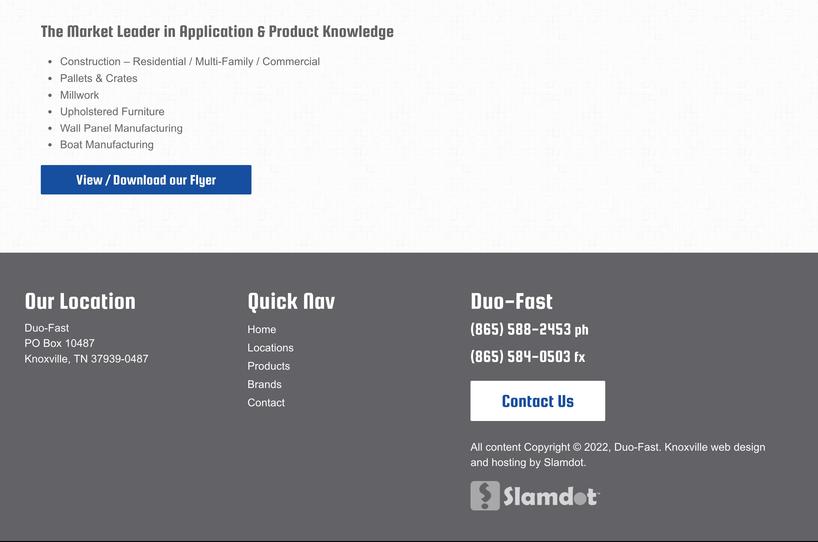Click the Our Location heading
This screenshot has height=542, width=818.
click(80, 302)
